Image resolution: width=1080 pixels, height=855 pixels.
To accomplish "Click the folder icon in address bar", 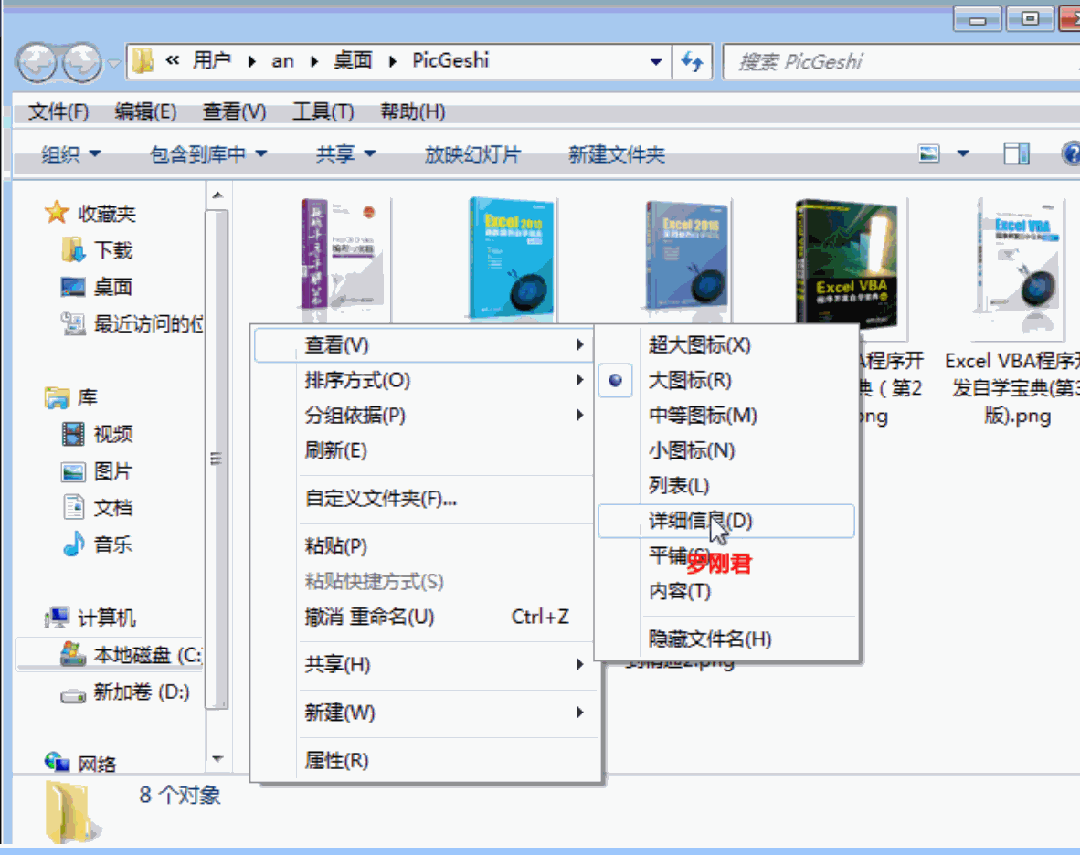I will click(x=143, y=61).
